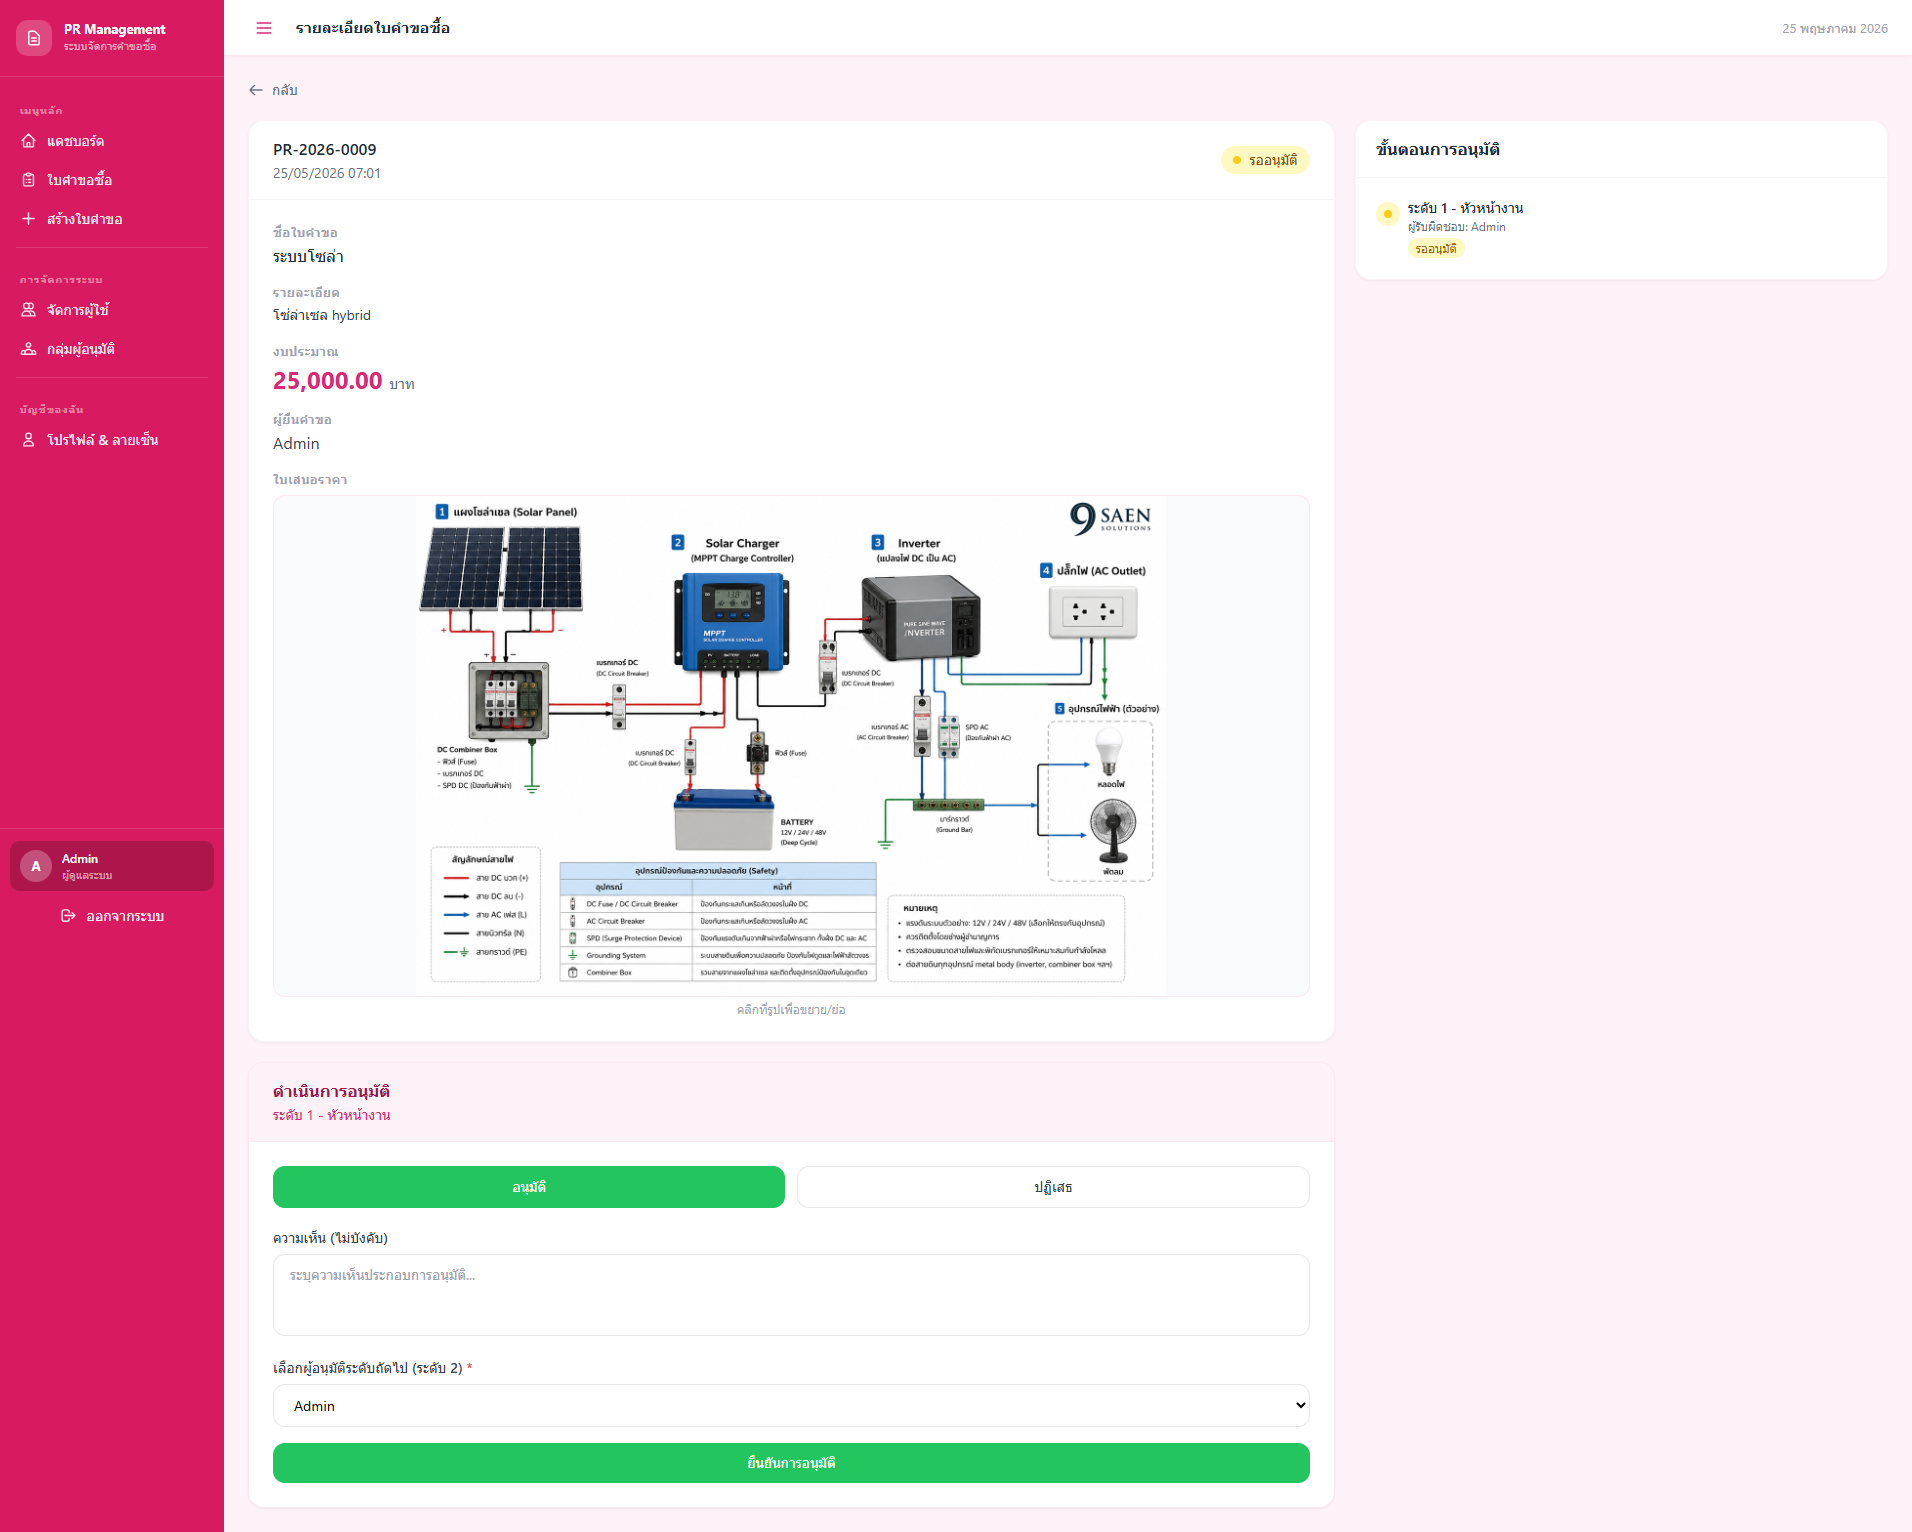
Task: Click the PR-2026-0009 request number
Action: click(x=325, y=150)
